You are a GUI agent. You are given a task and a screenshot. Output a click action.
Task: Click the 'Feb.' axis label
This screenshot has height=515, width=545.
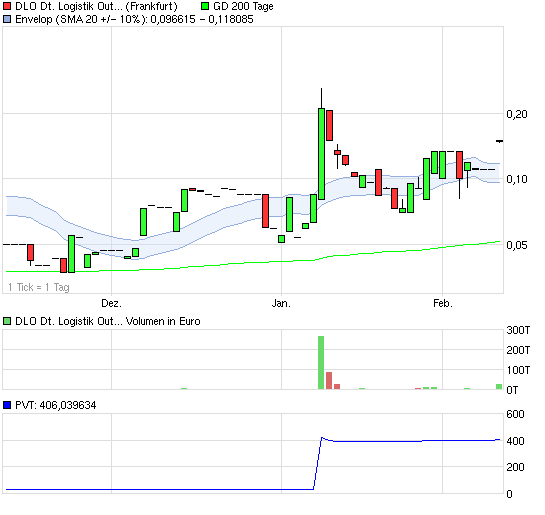pyautogui.click(x=443, y=303)
